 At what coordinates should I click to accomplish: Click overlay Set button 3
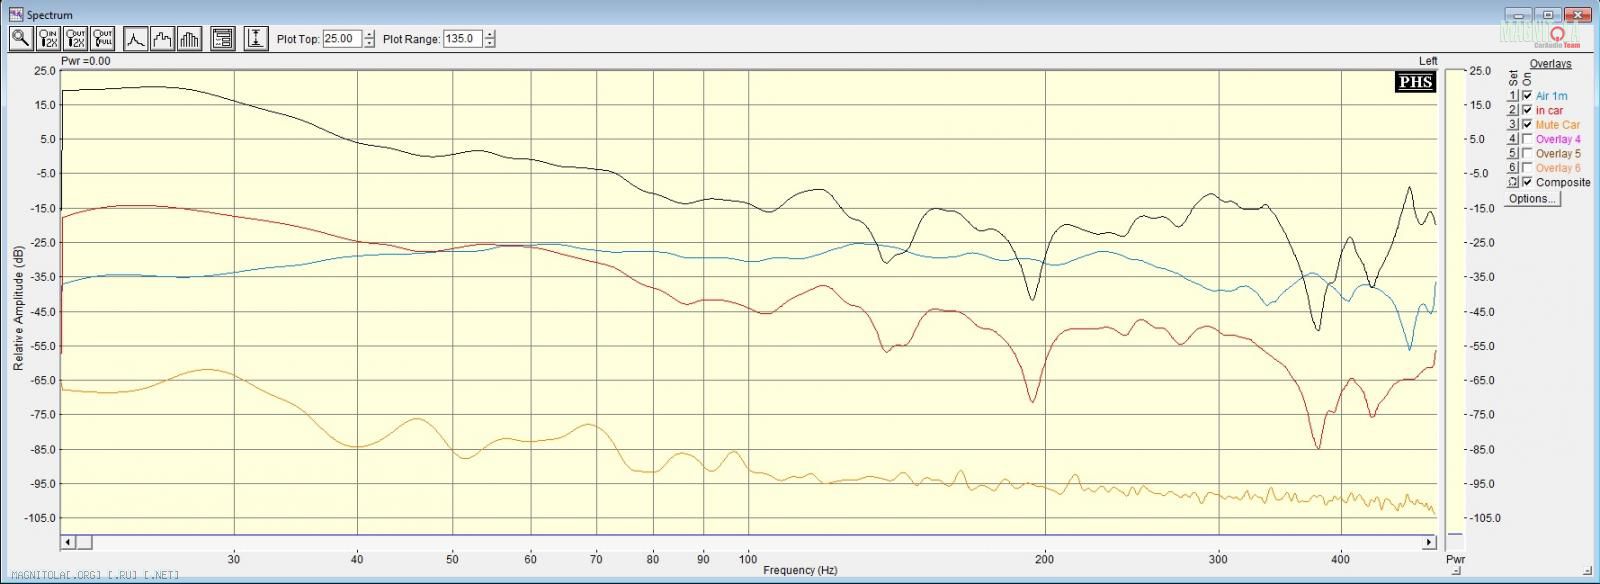click(x=1513, y=125)
